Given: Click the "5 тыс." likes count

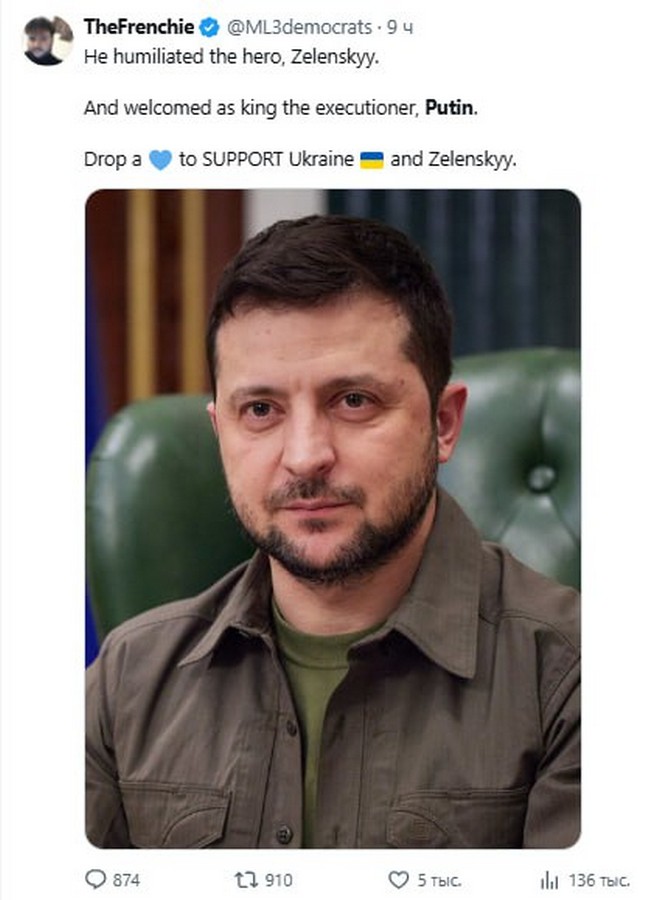Looking at the screenshot, I should pyautogui.click(x=439, y=880).
